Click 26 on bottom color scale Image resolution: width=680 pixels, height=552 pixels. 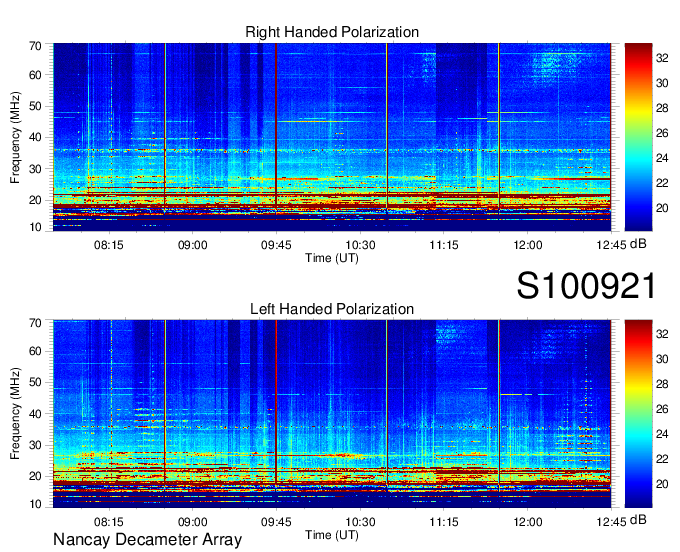pos(662,409)
